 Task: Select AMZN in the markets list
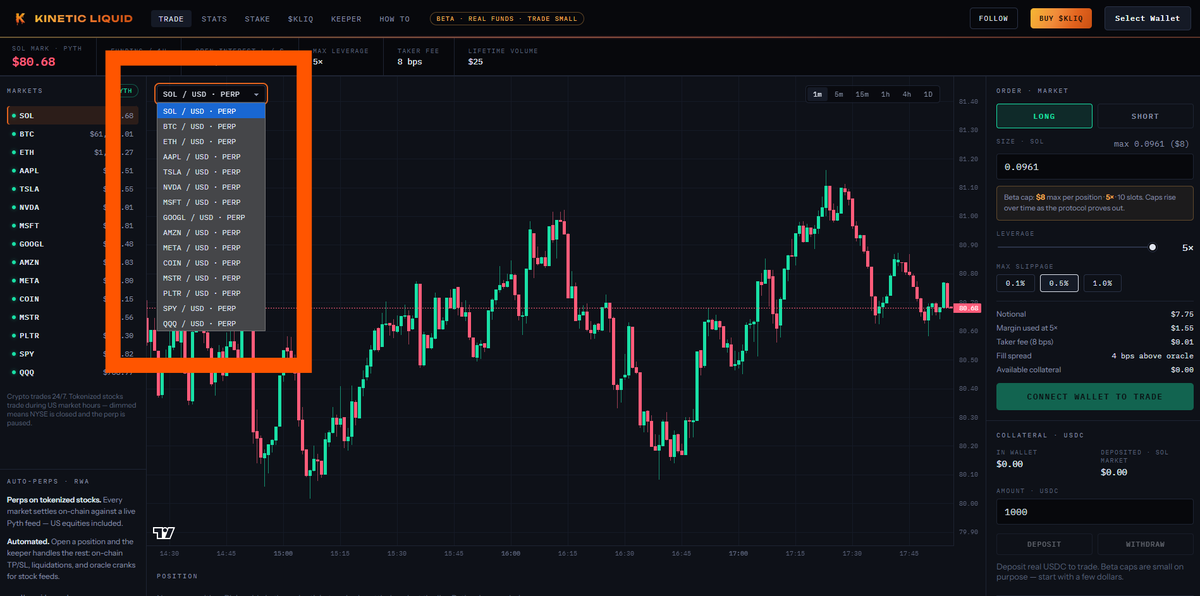(72, 262)
